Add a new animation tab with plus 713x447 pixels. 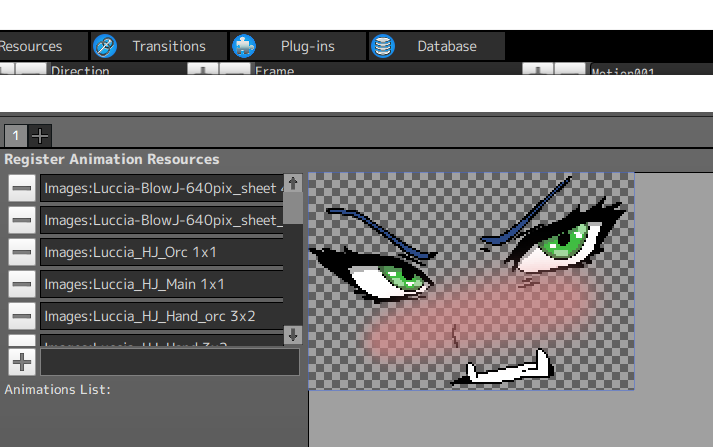click(40, 136)
